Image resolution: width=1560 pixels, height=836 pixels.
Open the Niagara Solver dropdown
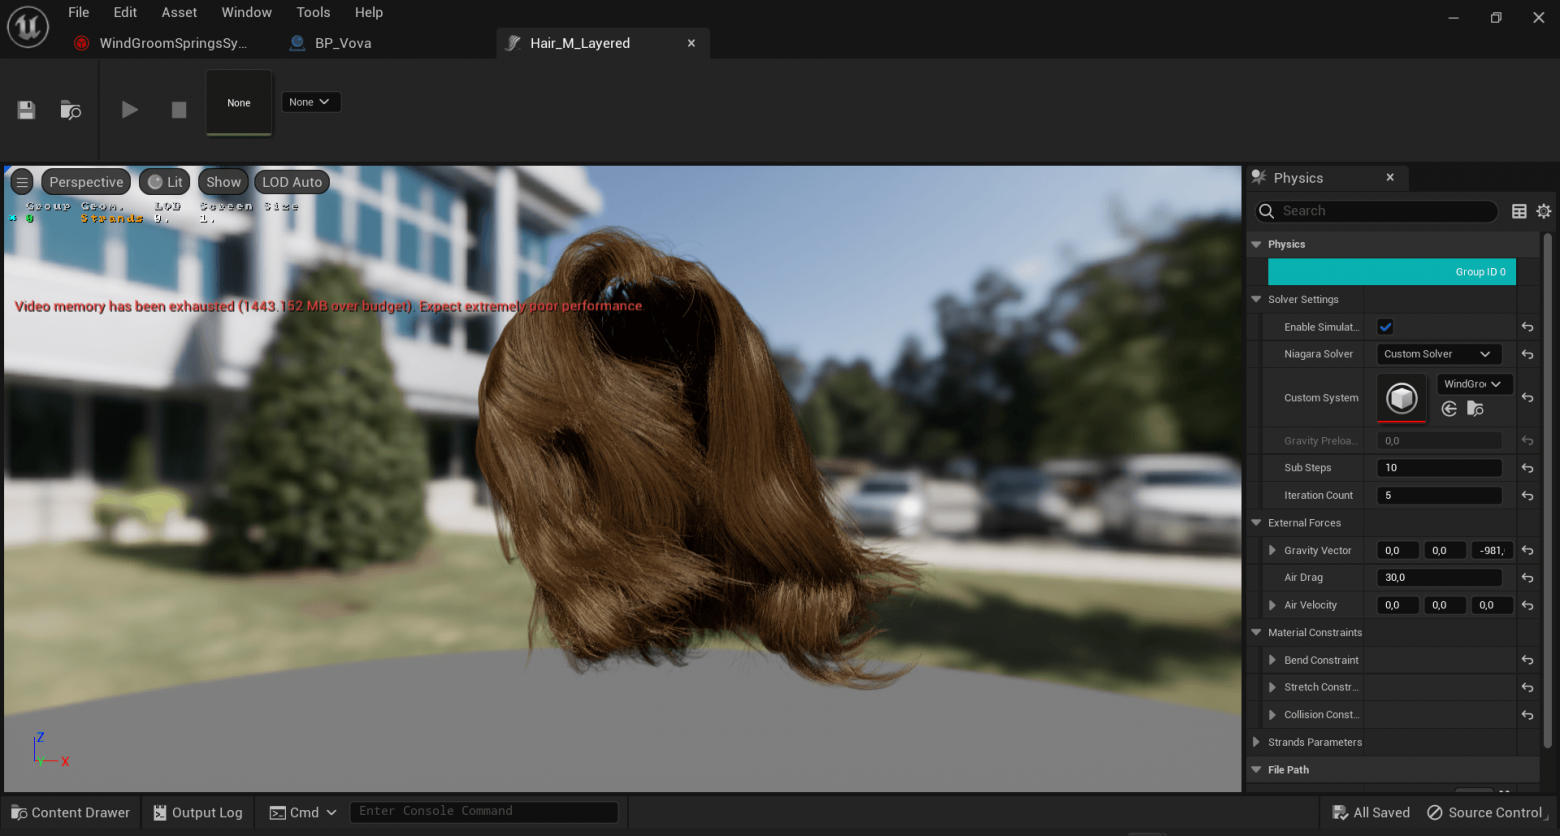point(1438,354)
